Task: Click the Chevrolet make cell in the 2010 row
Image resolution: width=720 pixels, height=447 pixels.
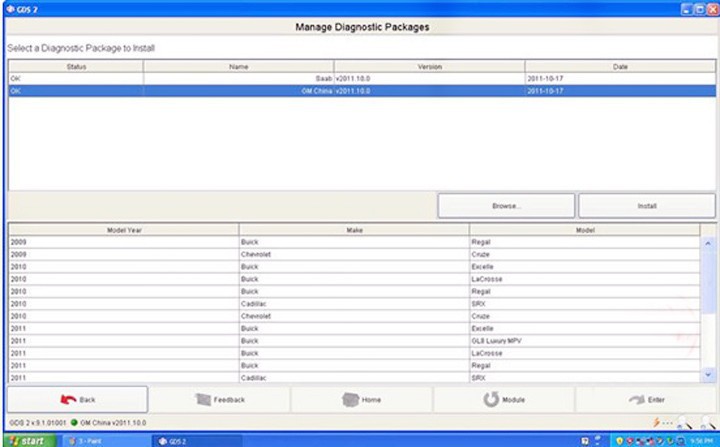Action: pos(354,317)
